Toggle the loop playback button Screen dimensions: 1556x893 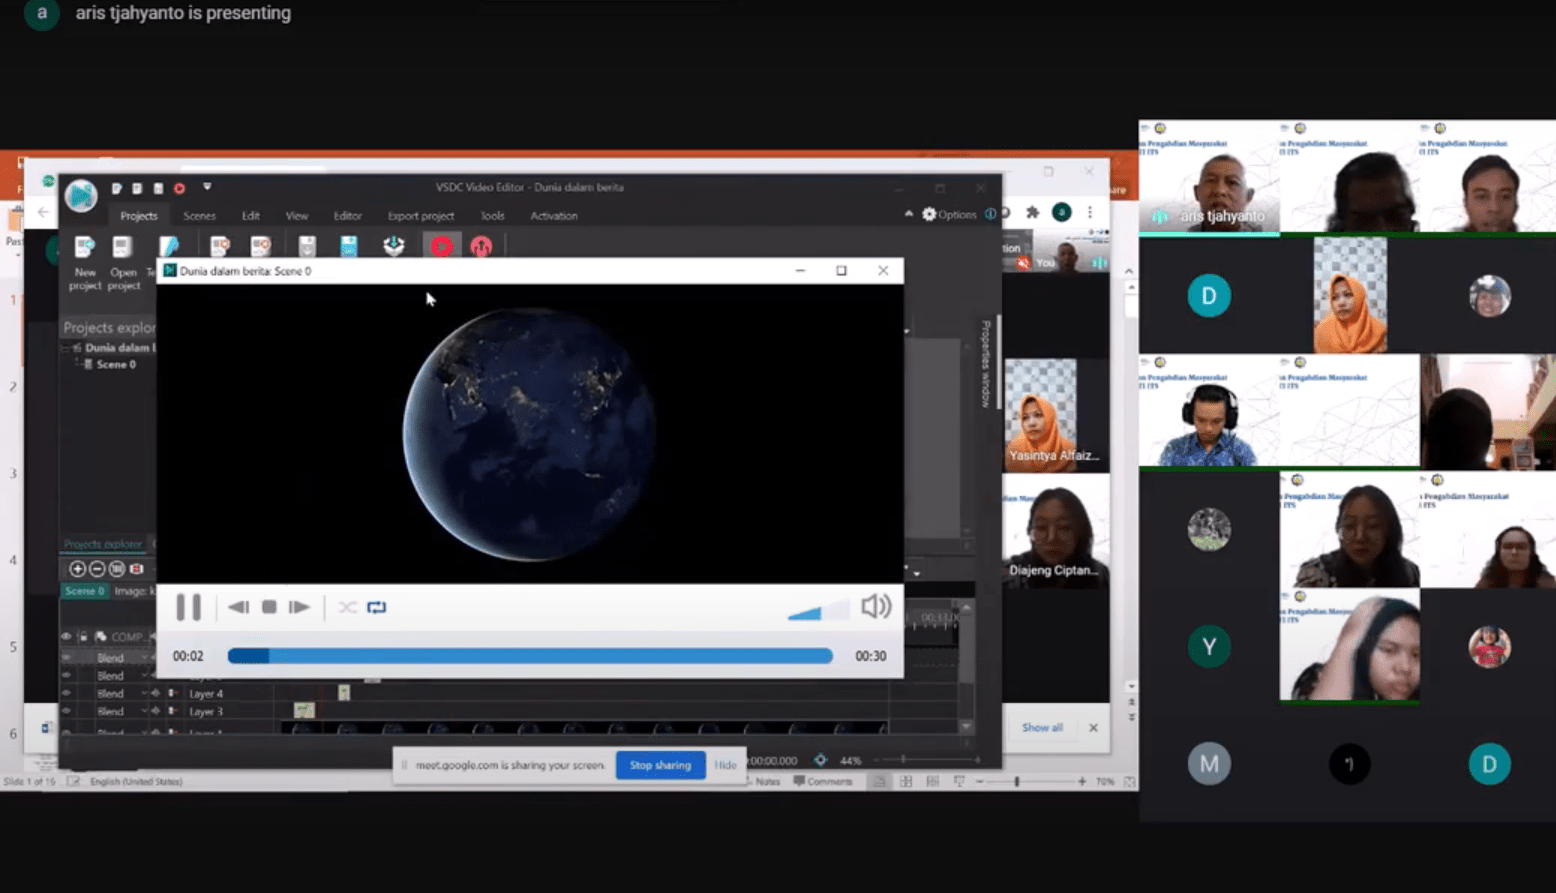377,607
